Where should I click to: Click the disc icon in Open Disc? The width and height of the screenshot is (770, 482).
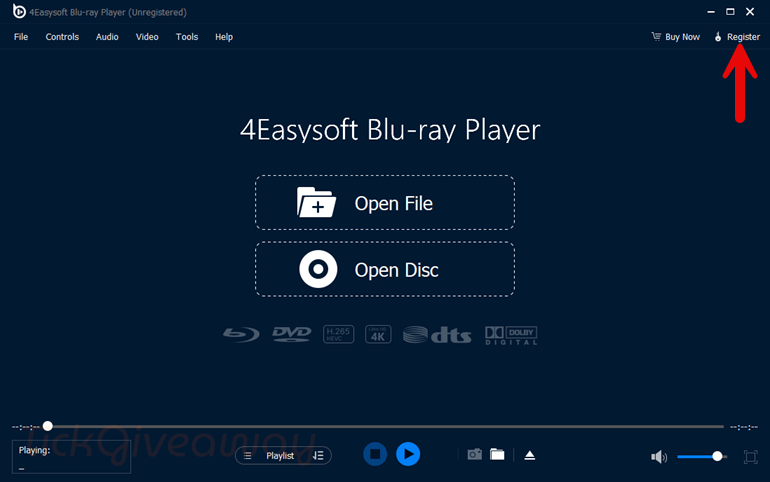click(x=318, y=269)
